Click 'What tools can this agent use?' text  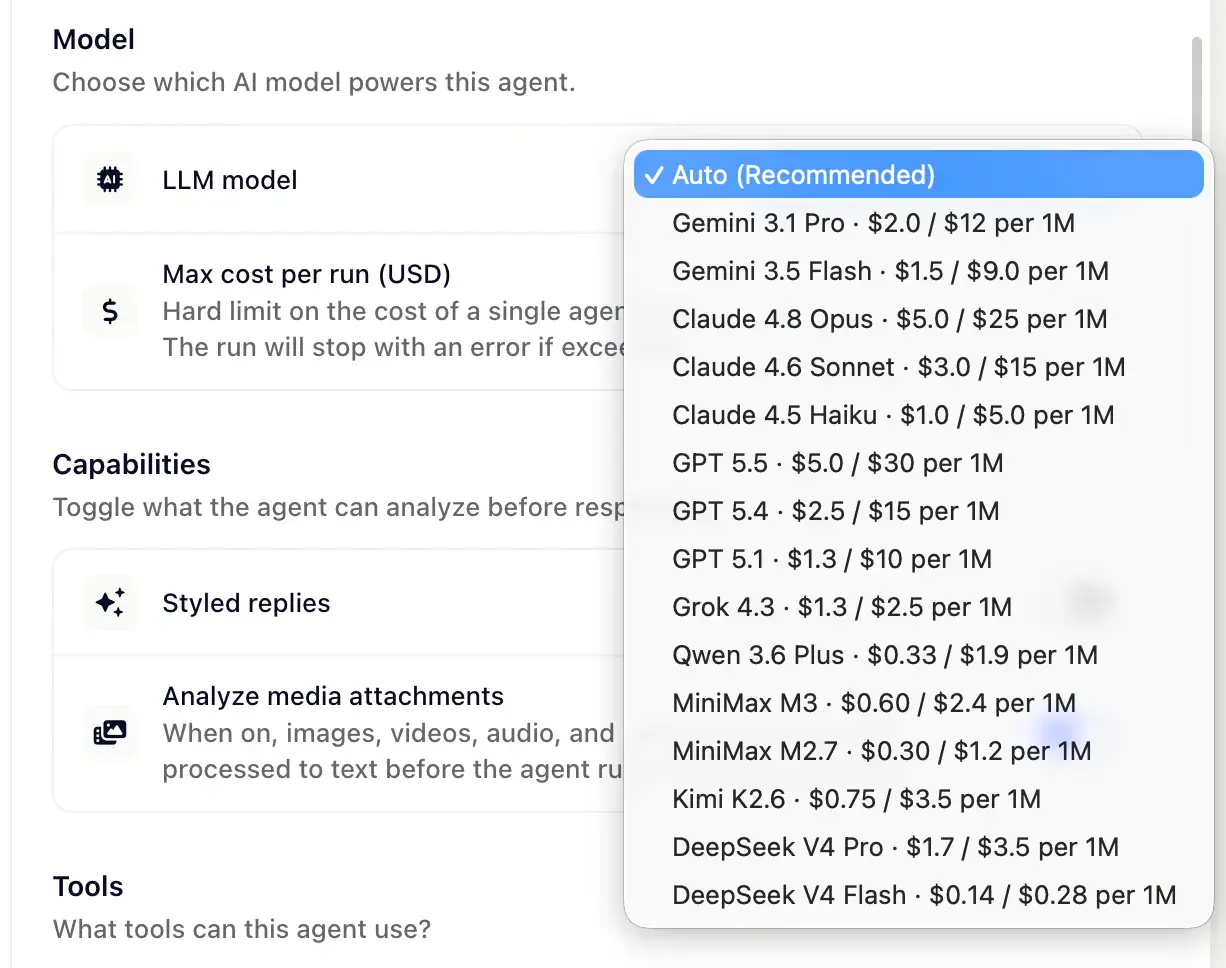(242, 929)
